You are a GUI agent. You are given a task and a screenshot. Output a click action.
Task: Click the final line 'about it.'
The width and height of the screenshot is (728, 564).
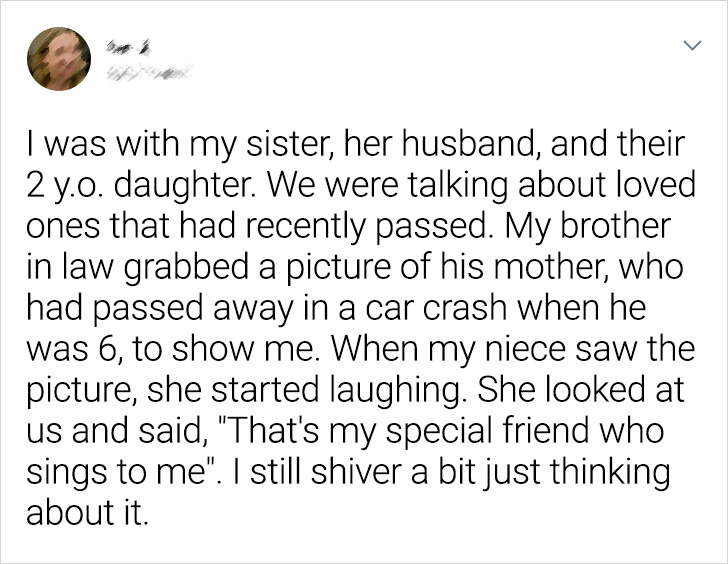point(88,512)
